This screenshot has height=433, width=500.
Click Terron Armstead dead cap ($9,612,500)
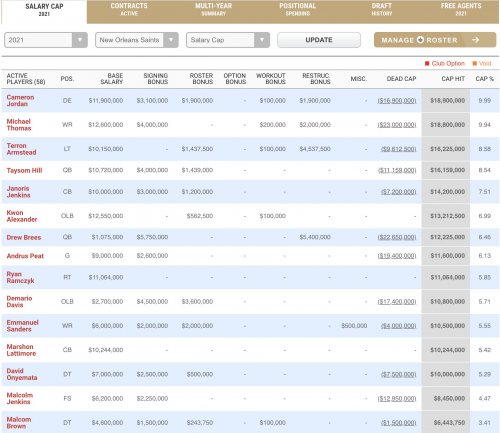click(399, 149)
